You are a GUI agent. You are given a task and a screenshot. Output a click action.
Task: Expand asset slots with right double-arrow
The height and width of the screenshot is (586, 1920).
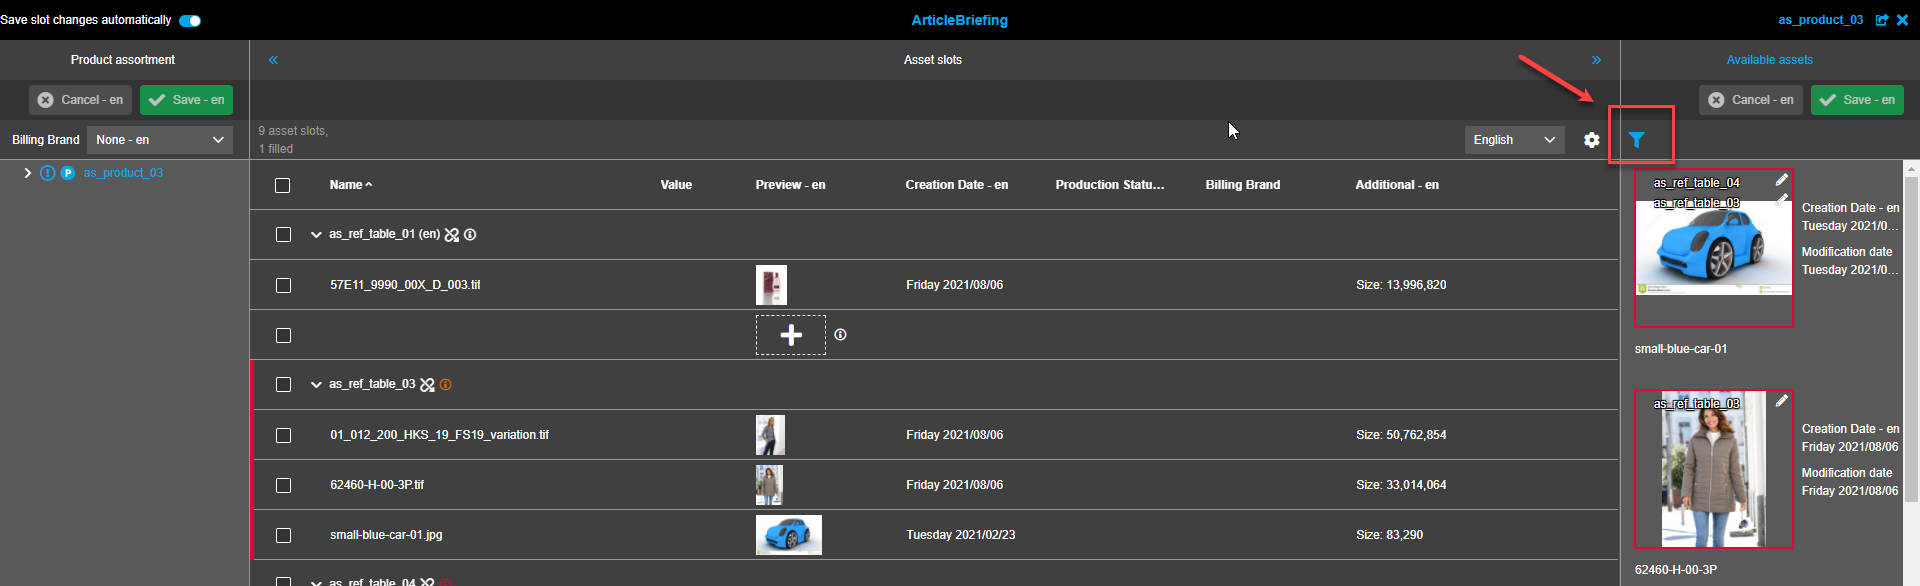1596,60
